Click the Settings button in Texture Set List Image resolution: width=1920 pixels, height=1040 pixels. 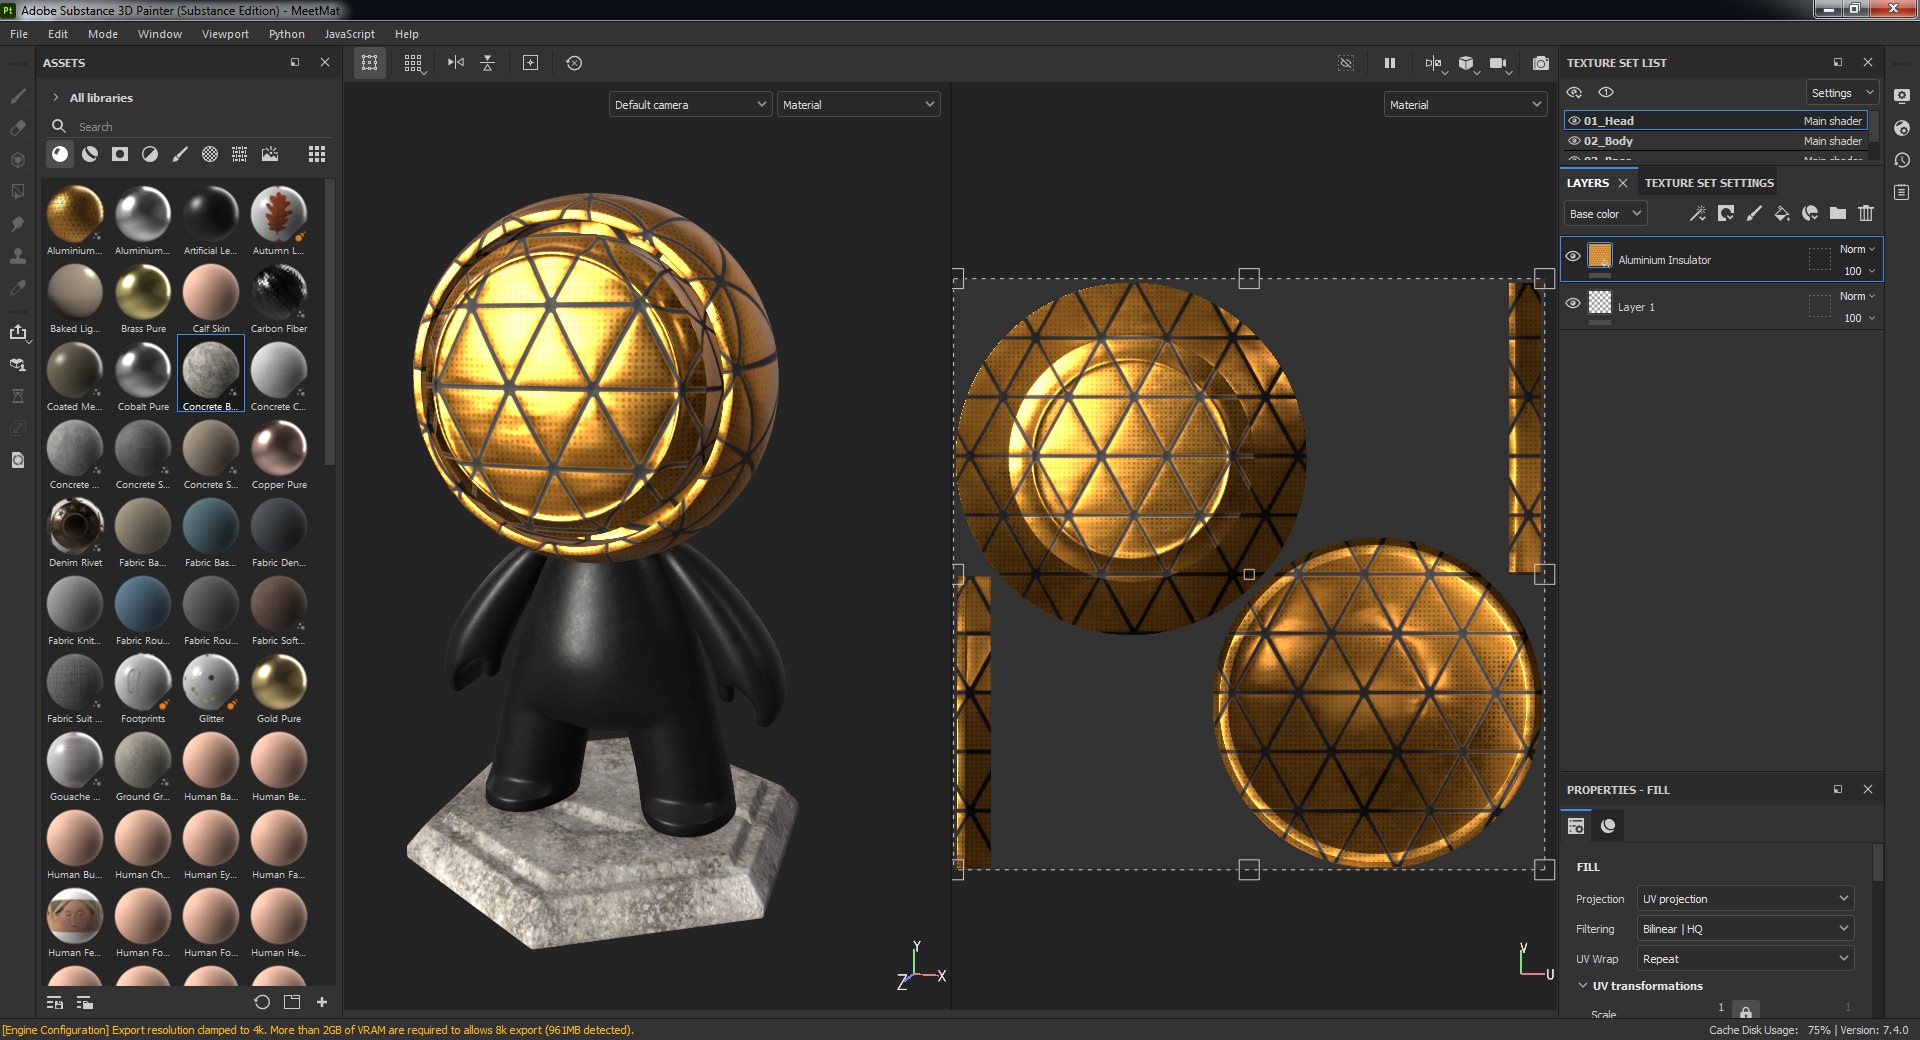click(x=1842, y=93)
